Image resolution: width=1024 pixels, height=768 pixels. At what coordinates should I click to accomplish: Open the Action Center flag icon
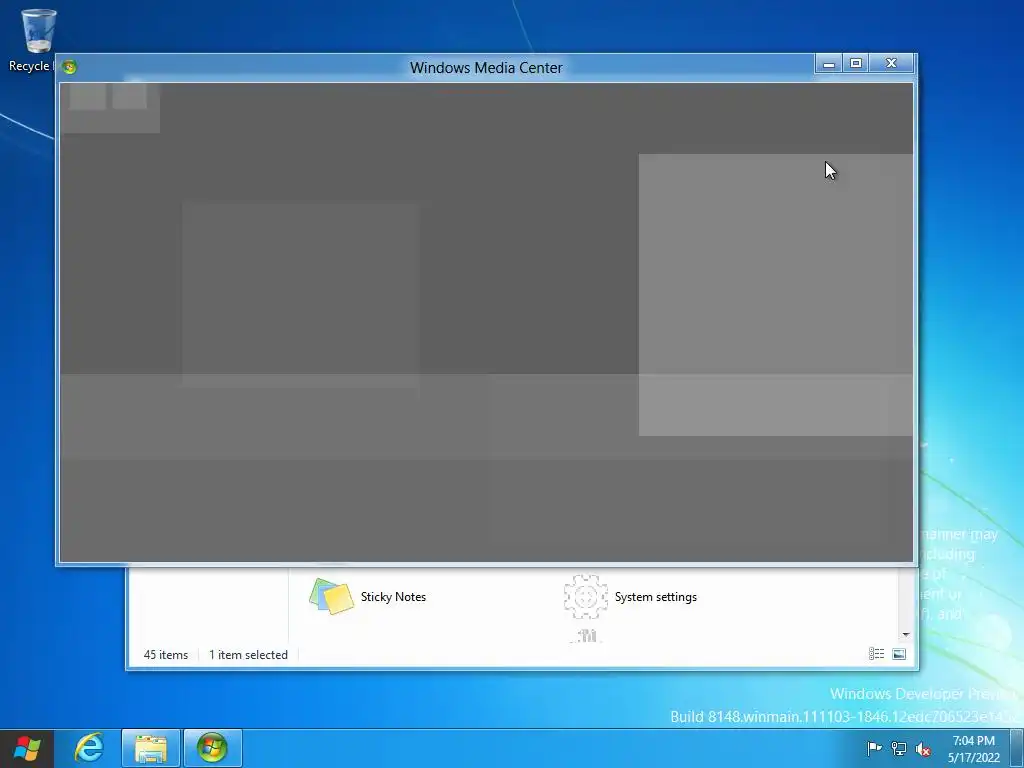coord(874,748)
